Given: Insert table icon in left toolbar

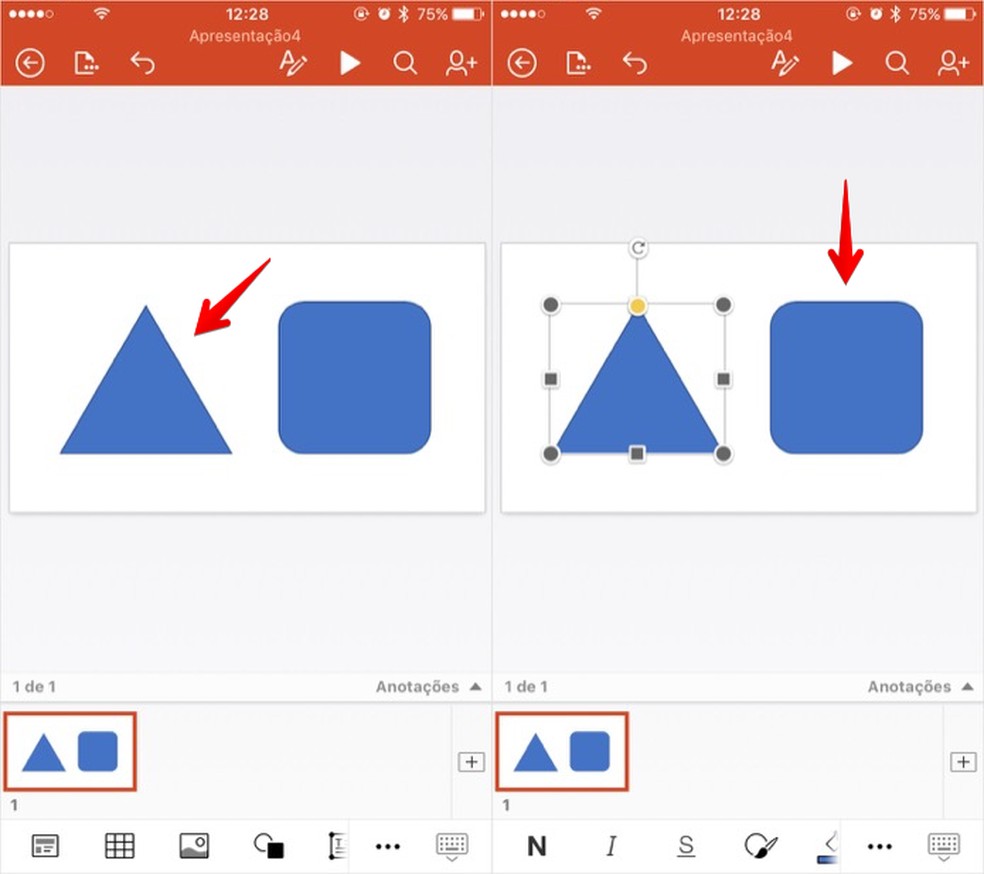Looking at the screenshot, I should point(119,846).
